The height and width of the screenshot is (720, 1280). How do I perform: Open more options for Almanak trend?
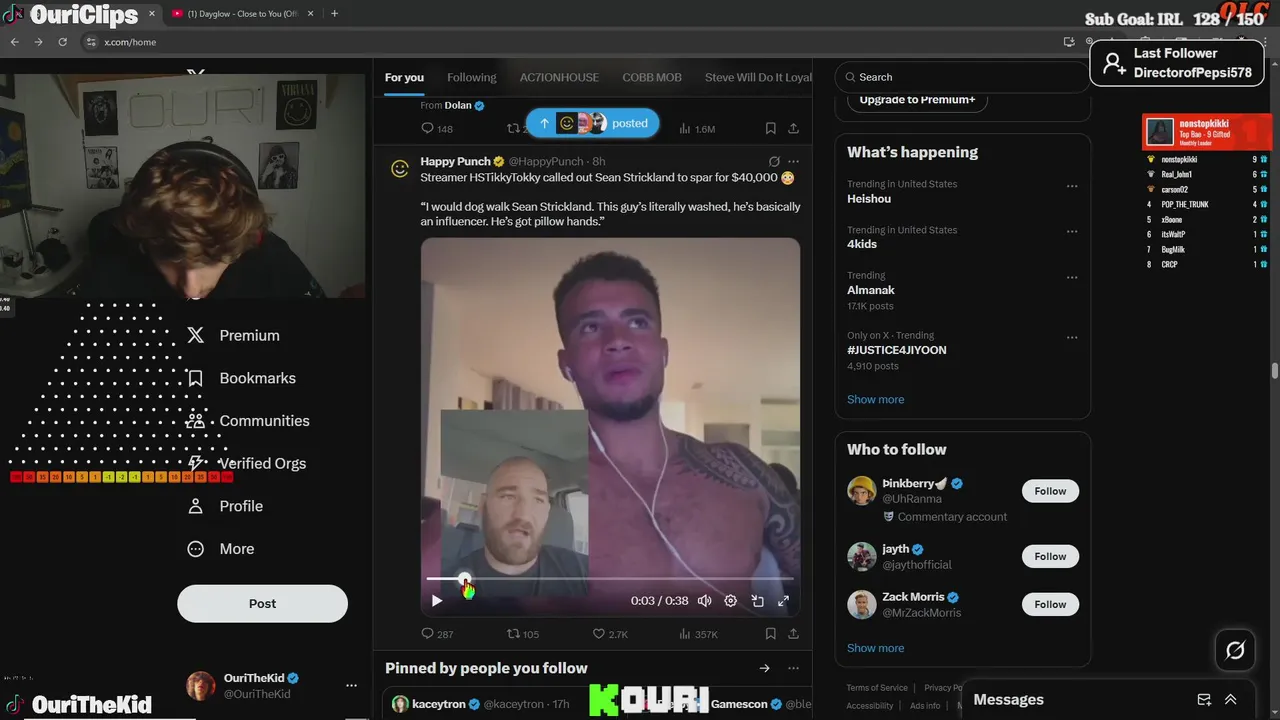point(1072,277)
